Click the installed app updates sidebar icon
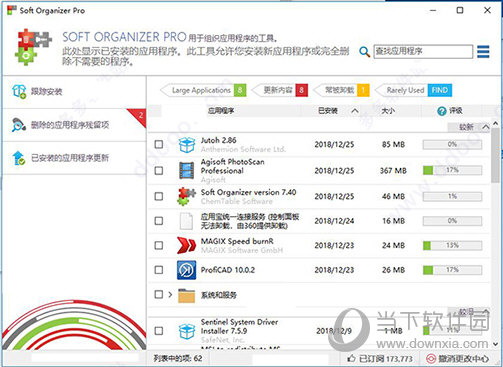The height and width of the screenshot is (367, 503). pyautogui.click(x=19, y=158)
